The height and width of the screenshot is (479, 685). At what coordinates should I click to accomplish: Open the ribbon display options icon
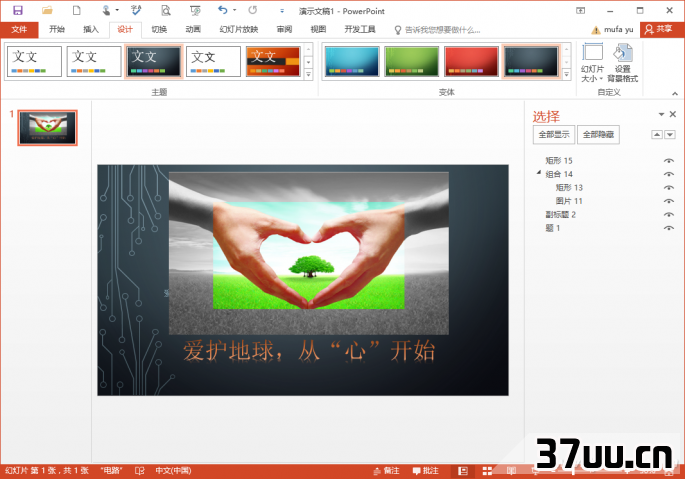pyautogui.click(x=581, y=10)
